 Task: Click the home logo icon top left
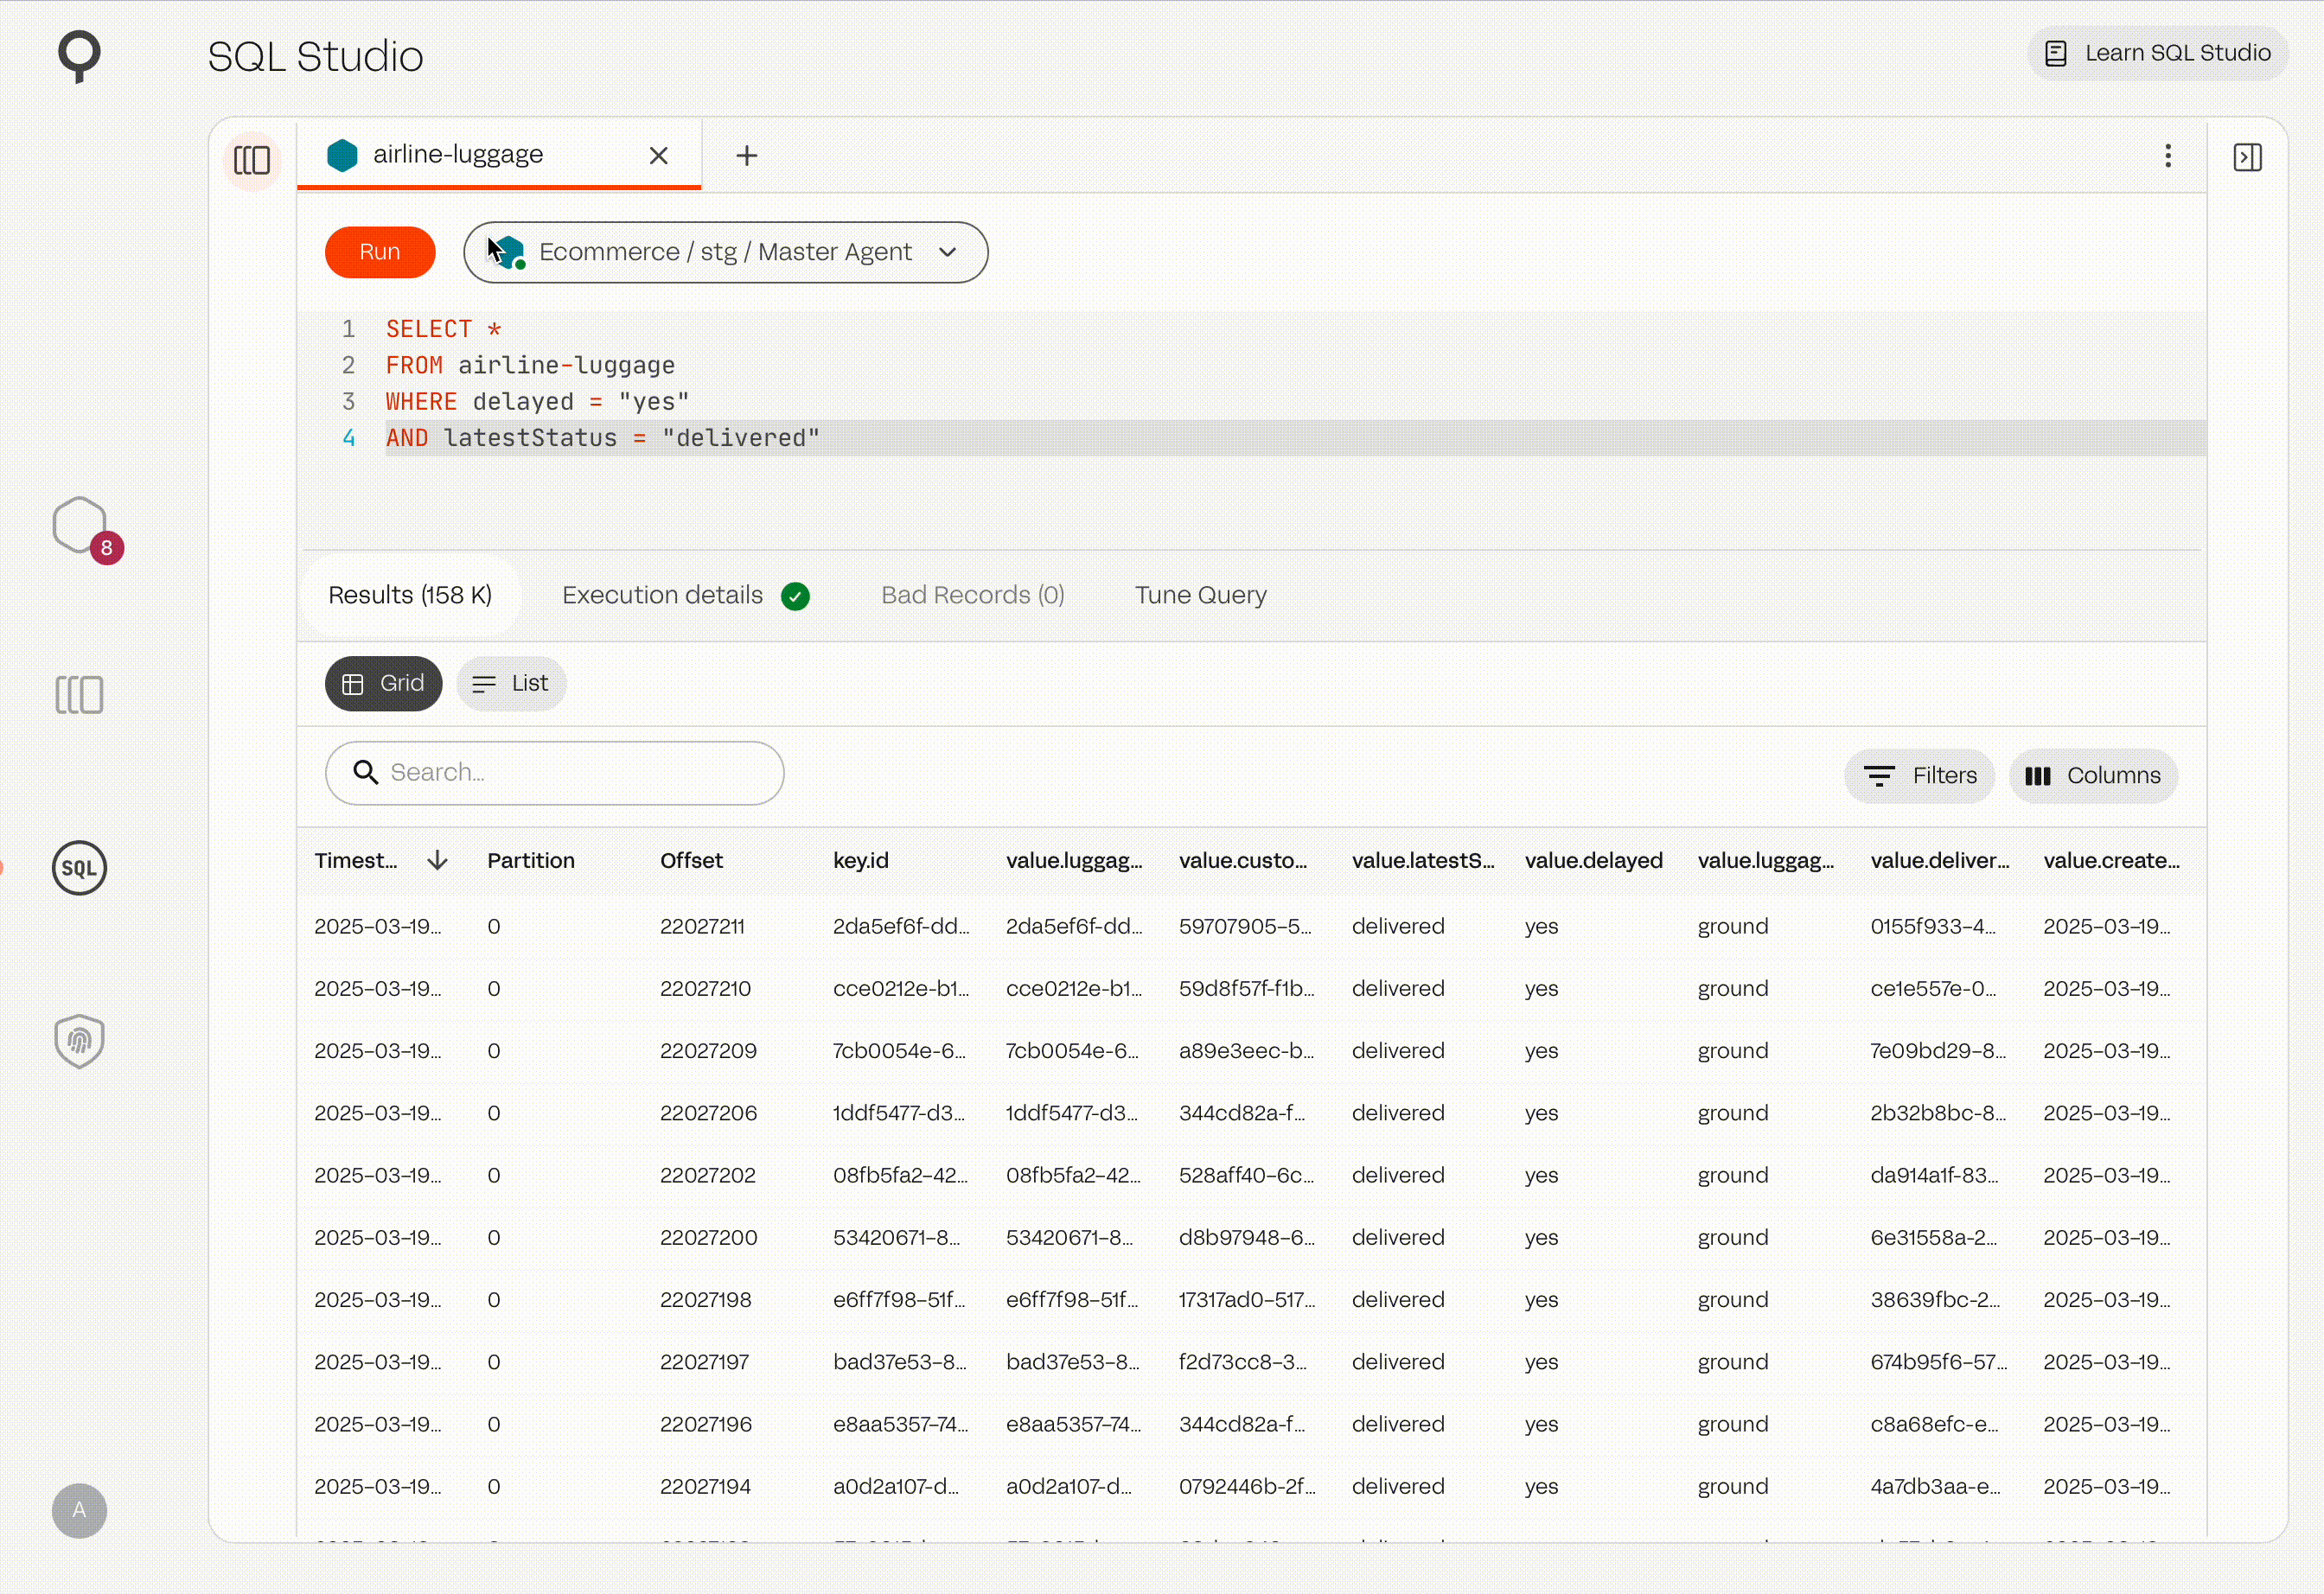point(79,55)
